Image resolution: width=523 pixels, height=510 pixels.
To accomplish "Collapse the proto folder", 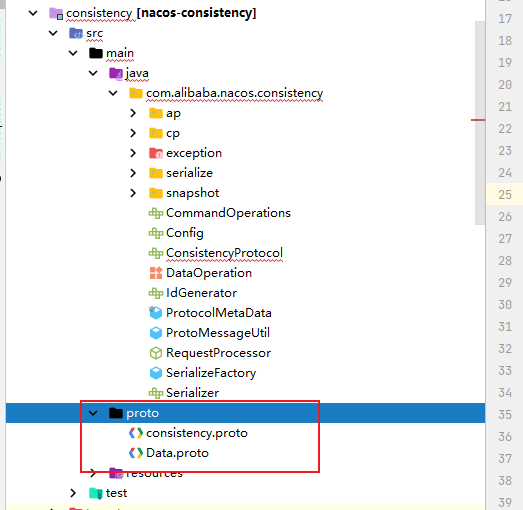I will pyautogui.click(x=93, y=413).
